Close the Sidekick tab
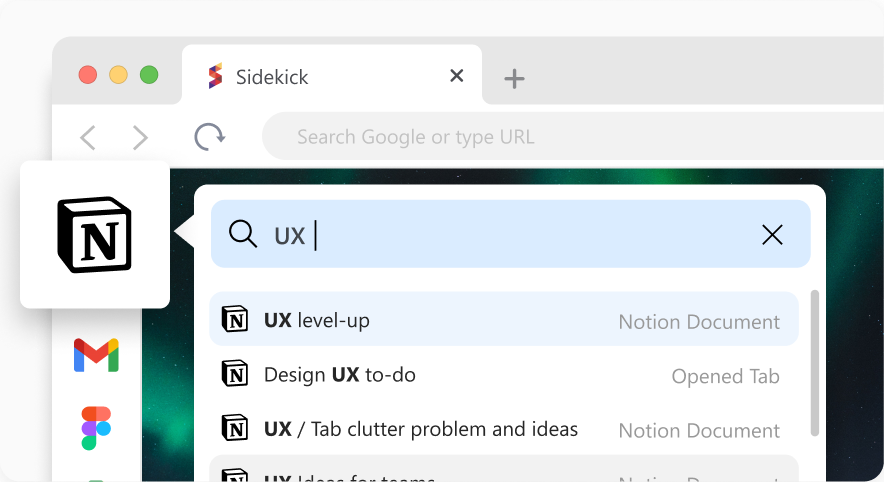Screen dimensions: 884x482 tap(457, 76)
